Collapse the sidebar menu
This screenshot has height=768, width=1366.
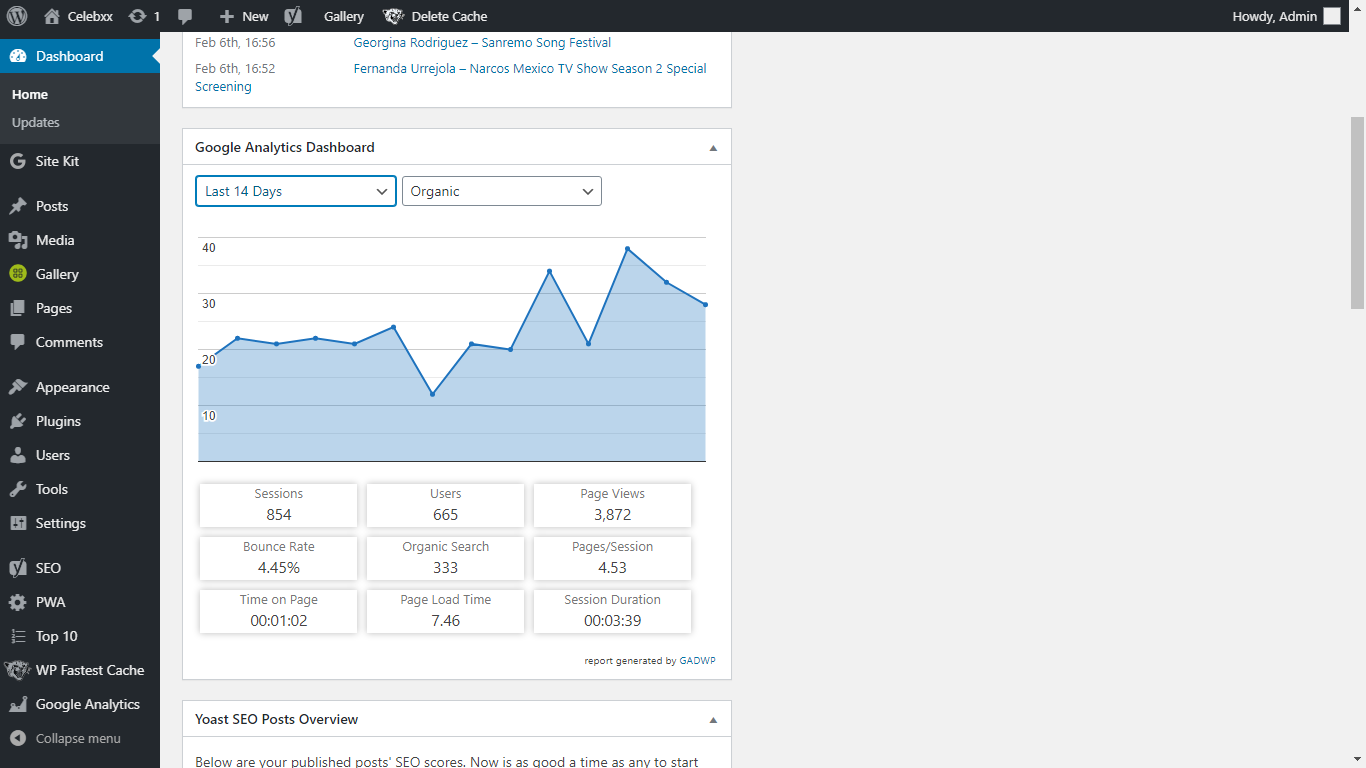click(77, 738)
